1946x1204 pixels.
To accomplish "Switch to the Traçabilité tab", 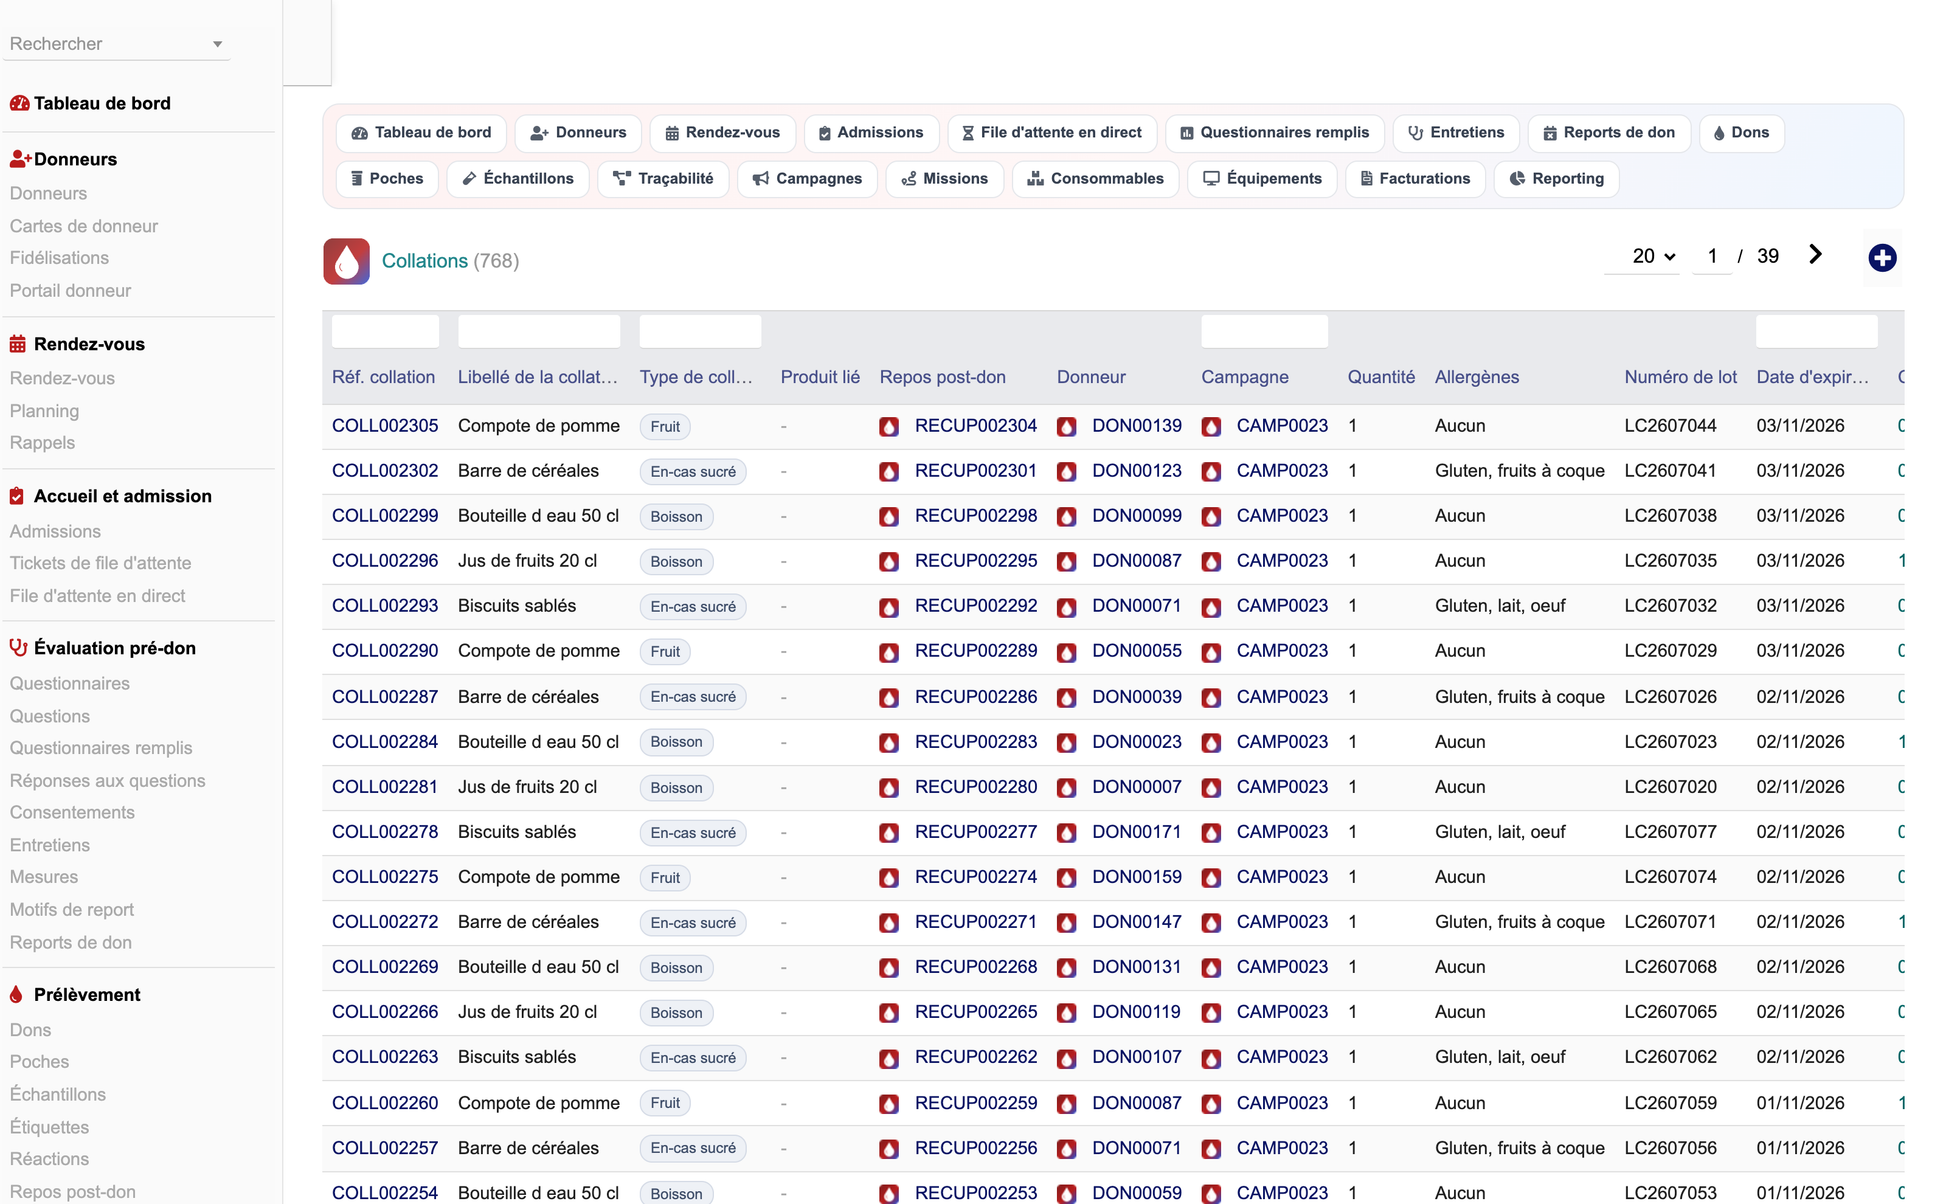I will click(663, 179).
